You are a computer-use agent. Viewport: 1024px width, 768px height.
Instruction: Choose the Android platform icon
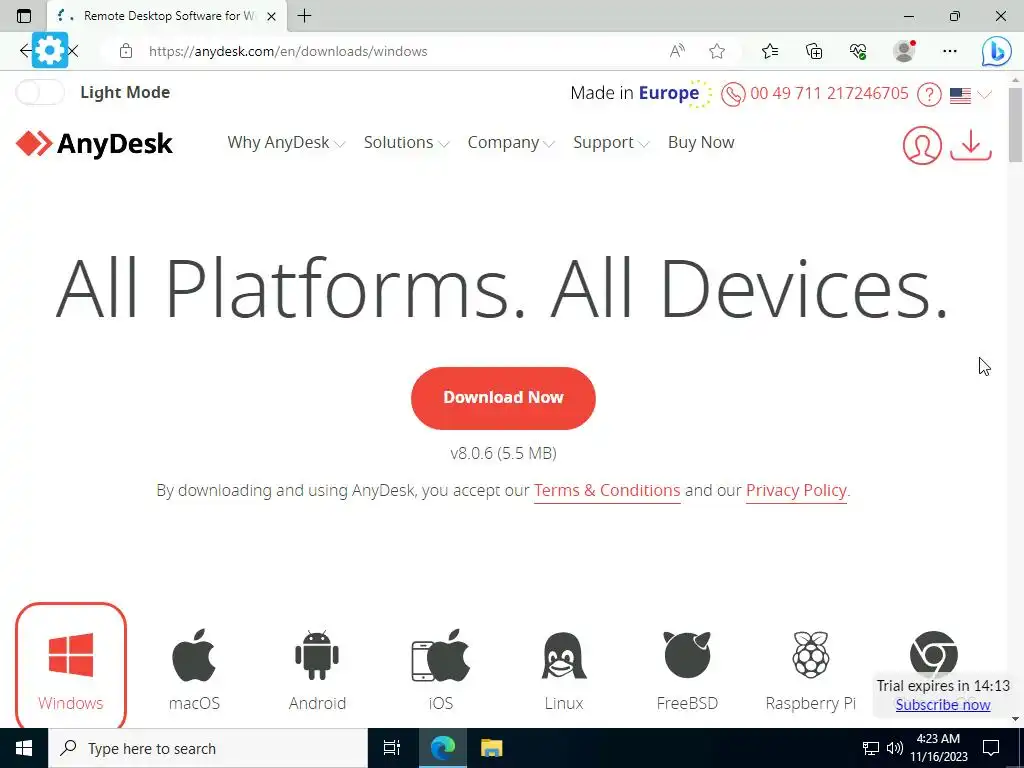coord(317,655)
